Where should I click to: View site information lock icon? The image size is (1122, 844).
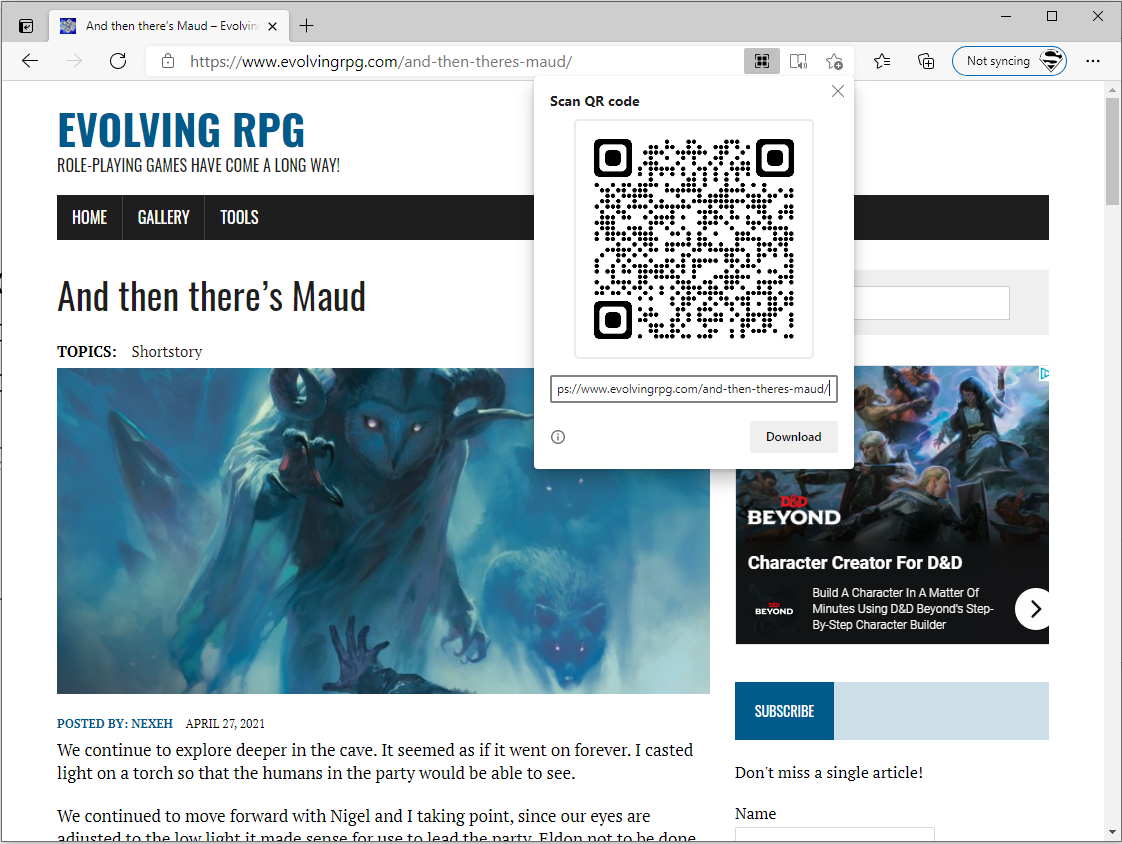[x=167, y=62]
